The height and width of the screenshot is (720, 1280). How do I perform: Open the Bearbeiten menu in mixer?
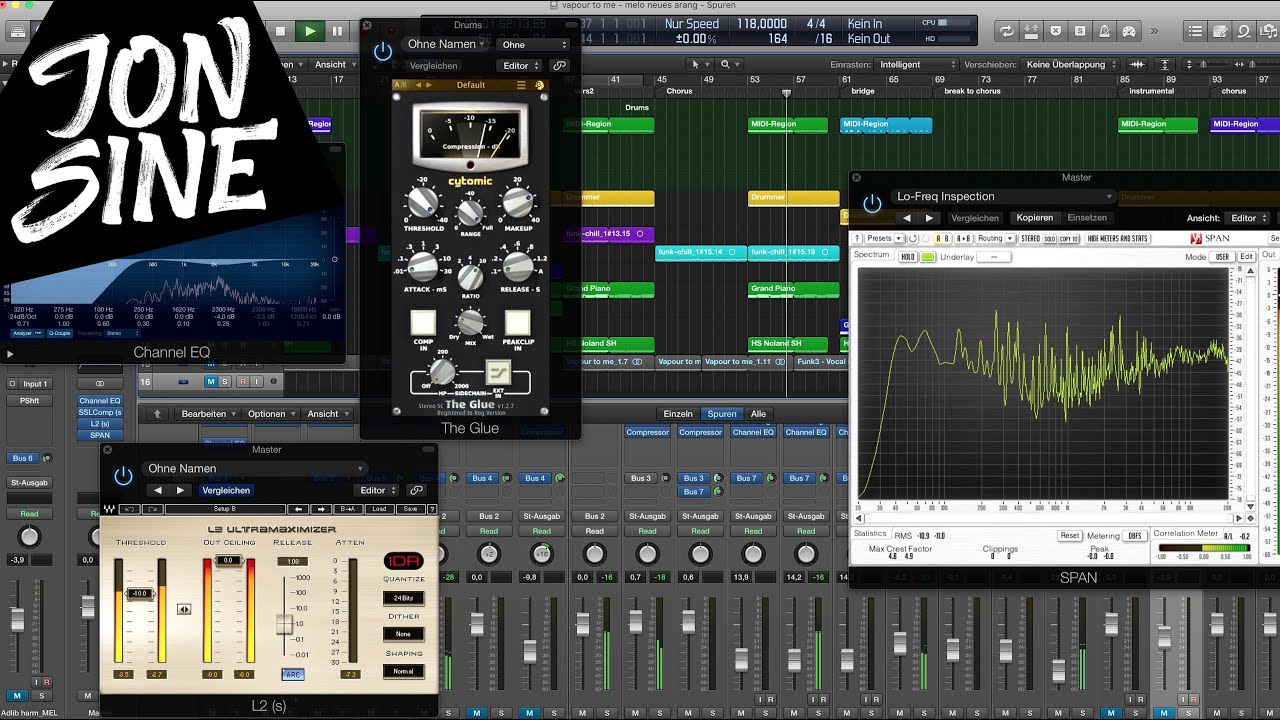pos(208,414)
